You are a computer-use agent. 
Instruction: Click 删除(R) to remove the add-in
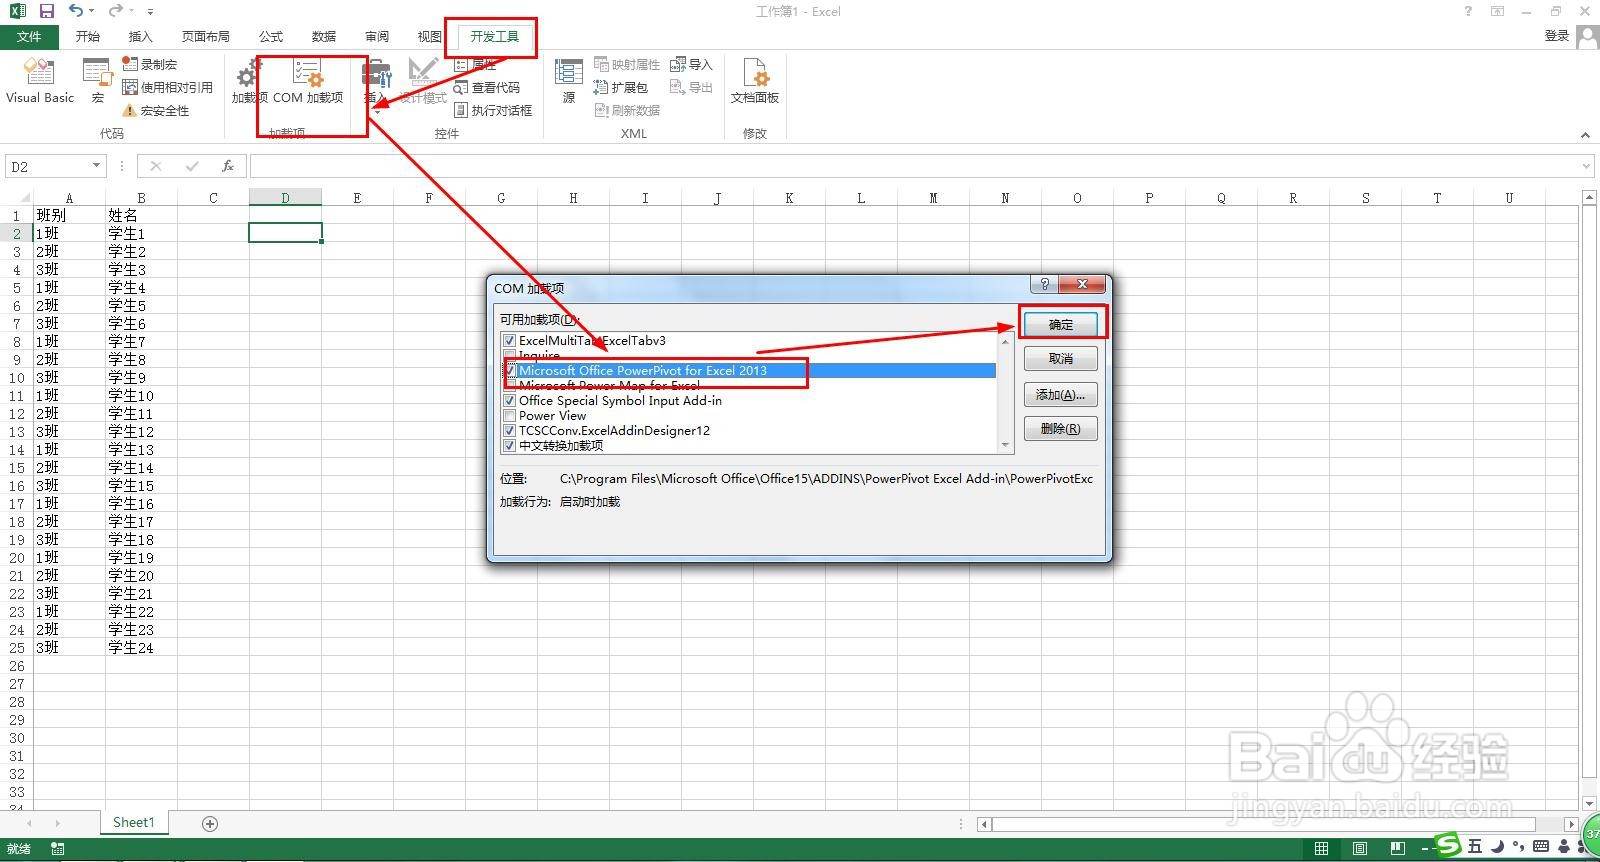pyautogui.click(x=1061, y=428)
